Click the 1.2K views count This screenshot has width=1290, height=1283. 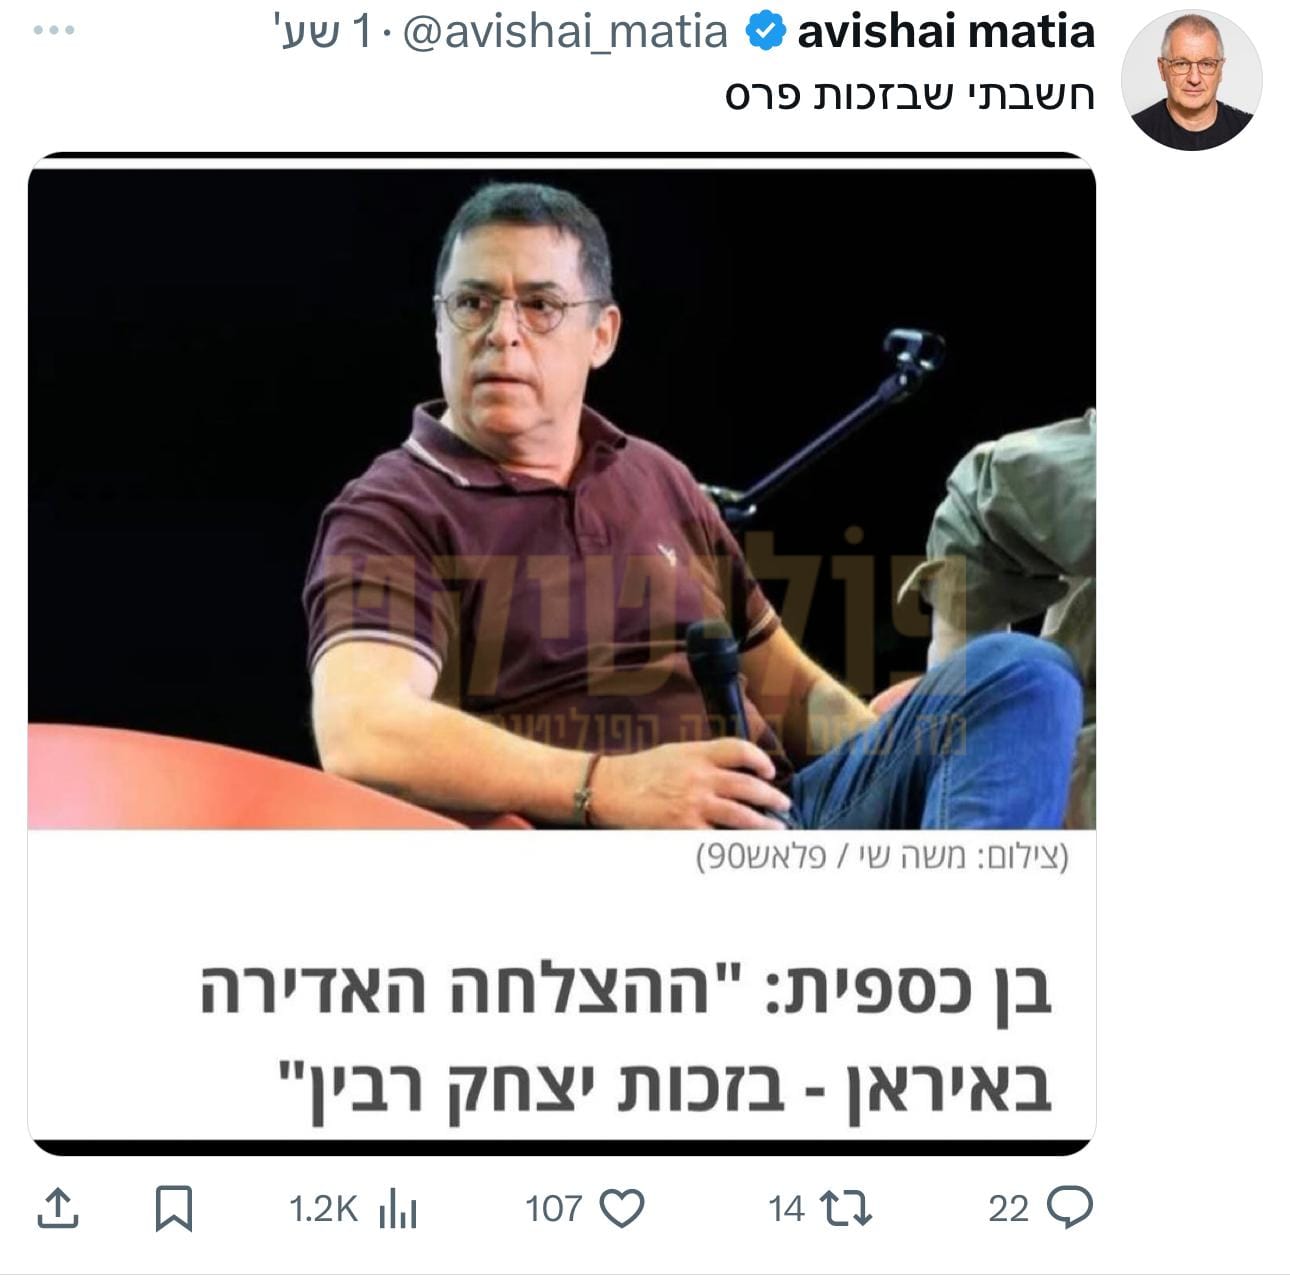[x=323, y=1209]
